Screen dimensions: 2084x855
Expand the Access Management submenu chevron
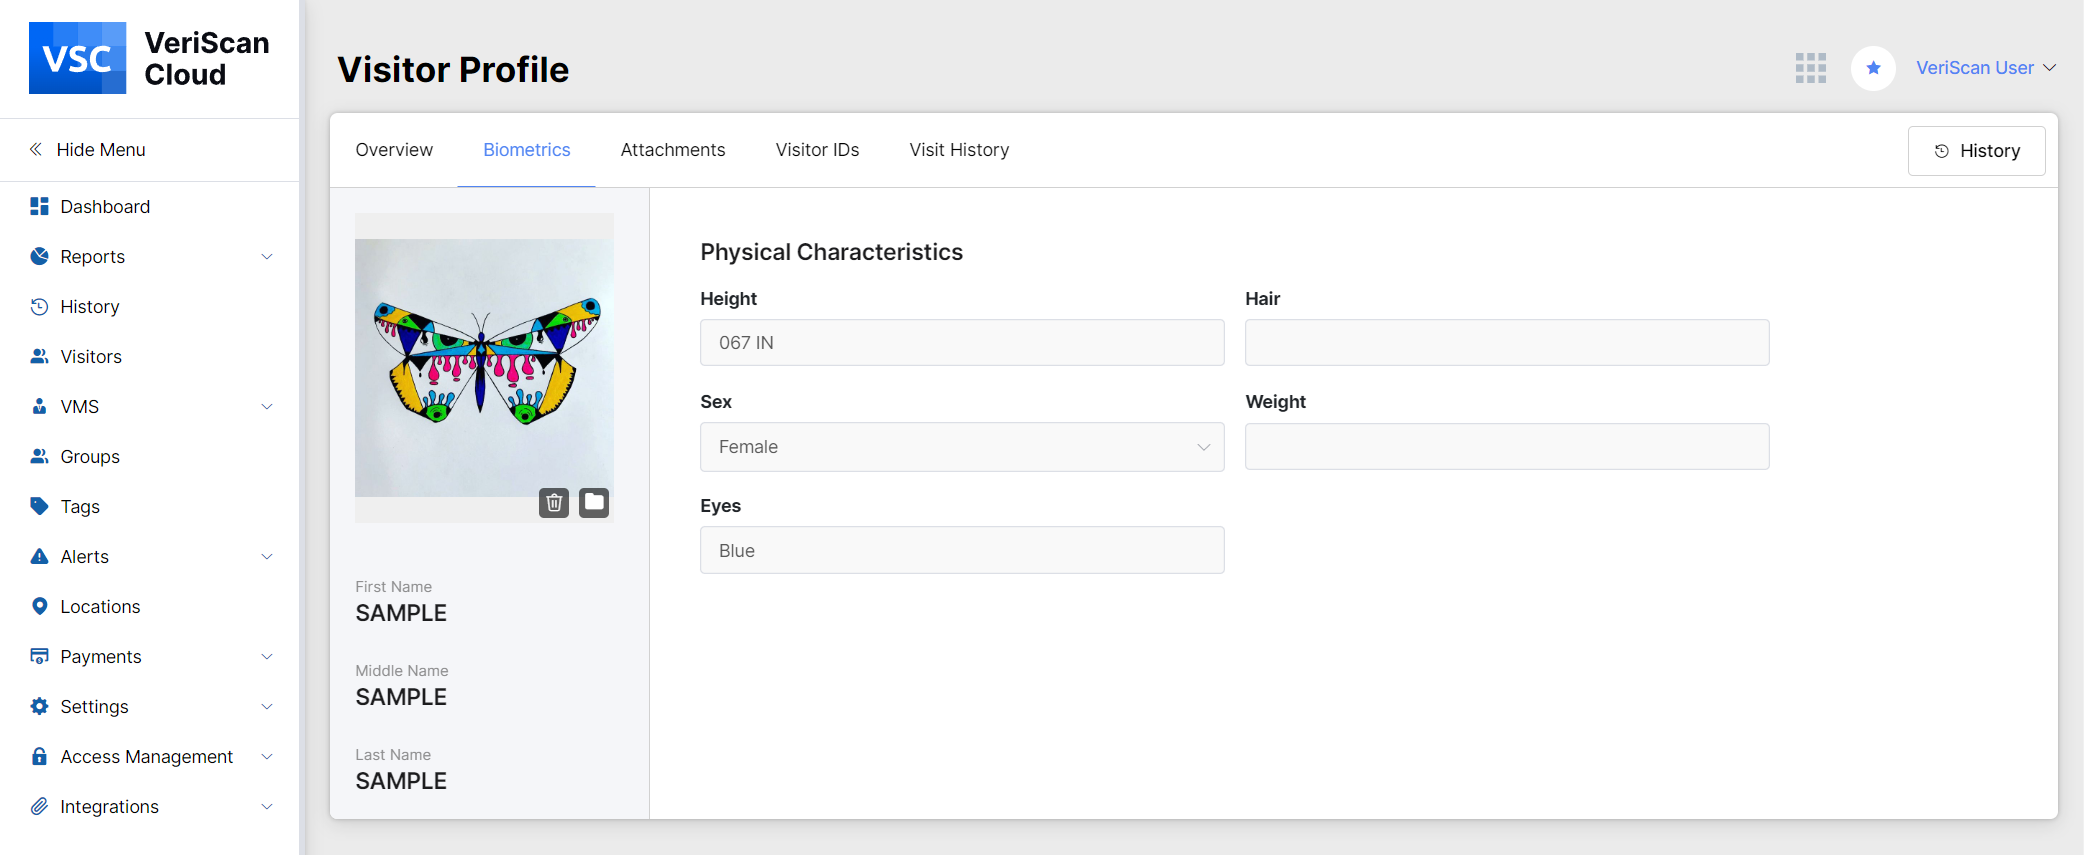pyautogui.click(x=267, y=756)
